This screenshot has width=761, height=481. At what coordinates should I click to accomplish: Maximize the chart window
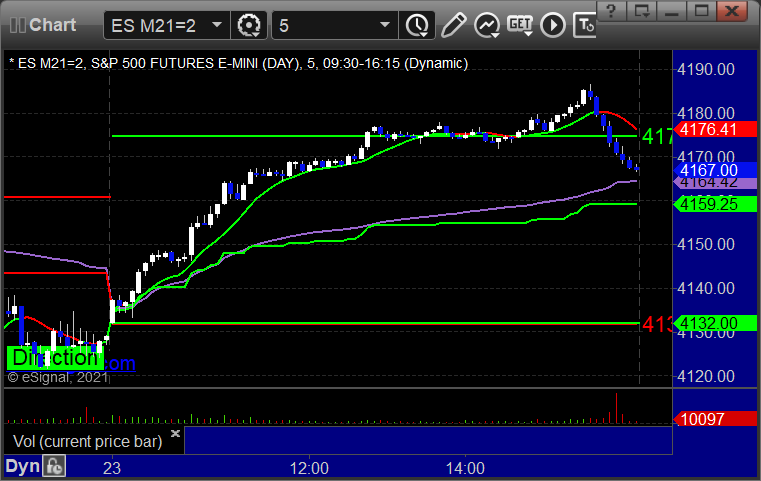pyautogui.click(x=701, y=10)
